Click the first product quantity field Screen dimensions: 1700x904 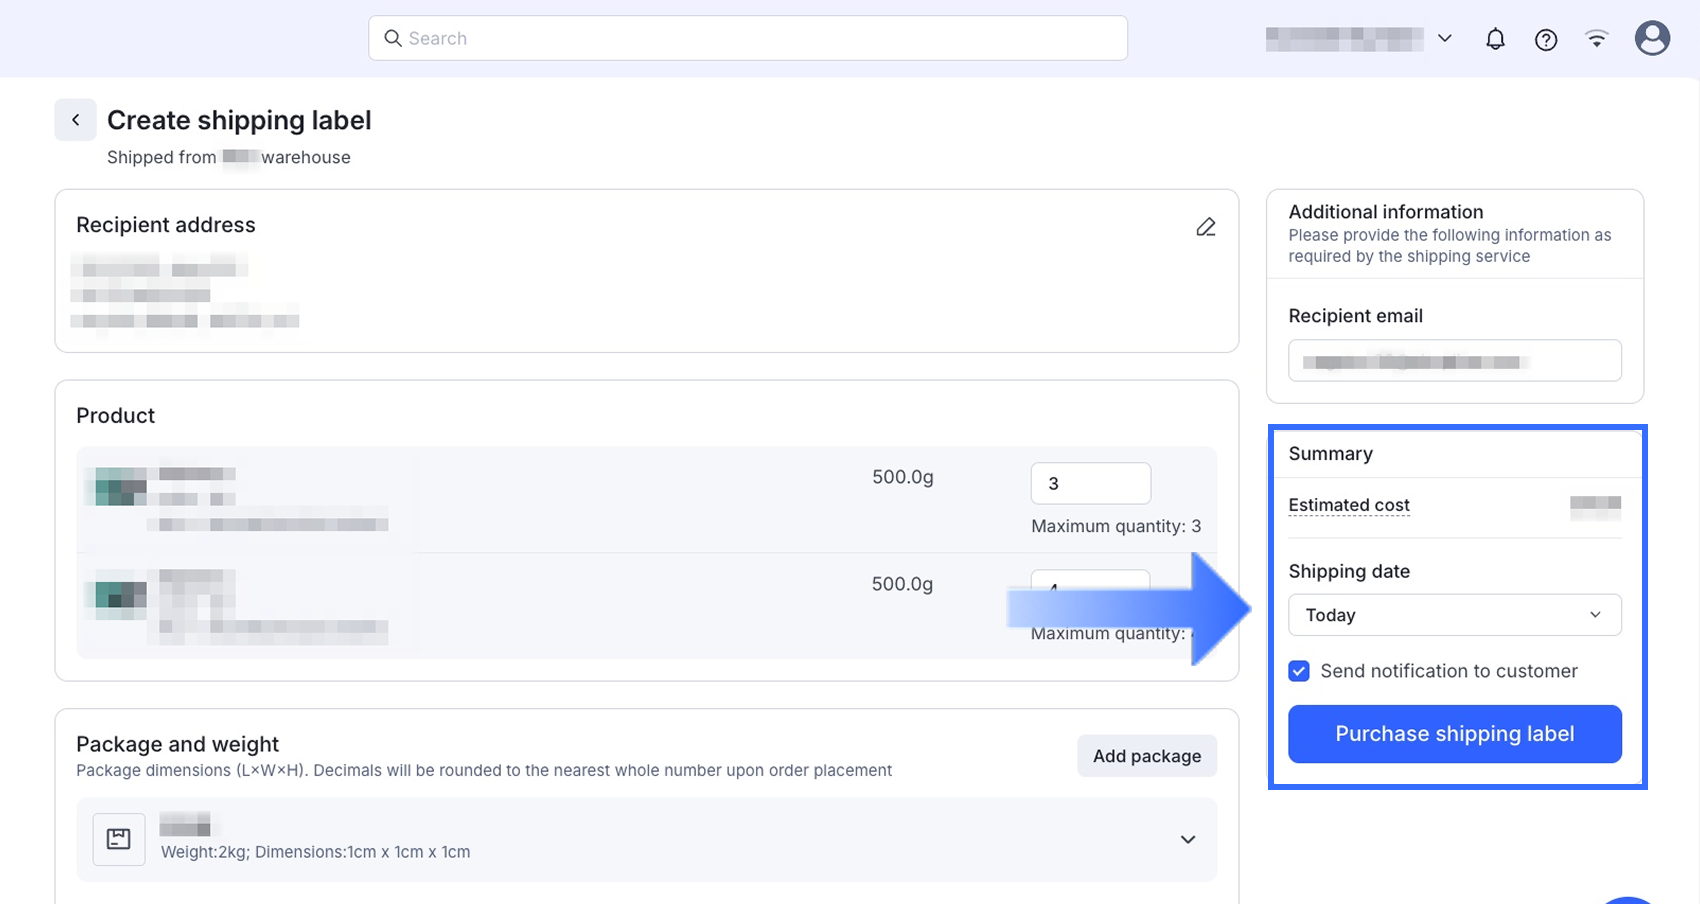[1090, 484]
